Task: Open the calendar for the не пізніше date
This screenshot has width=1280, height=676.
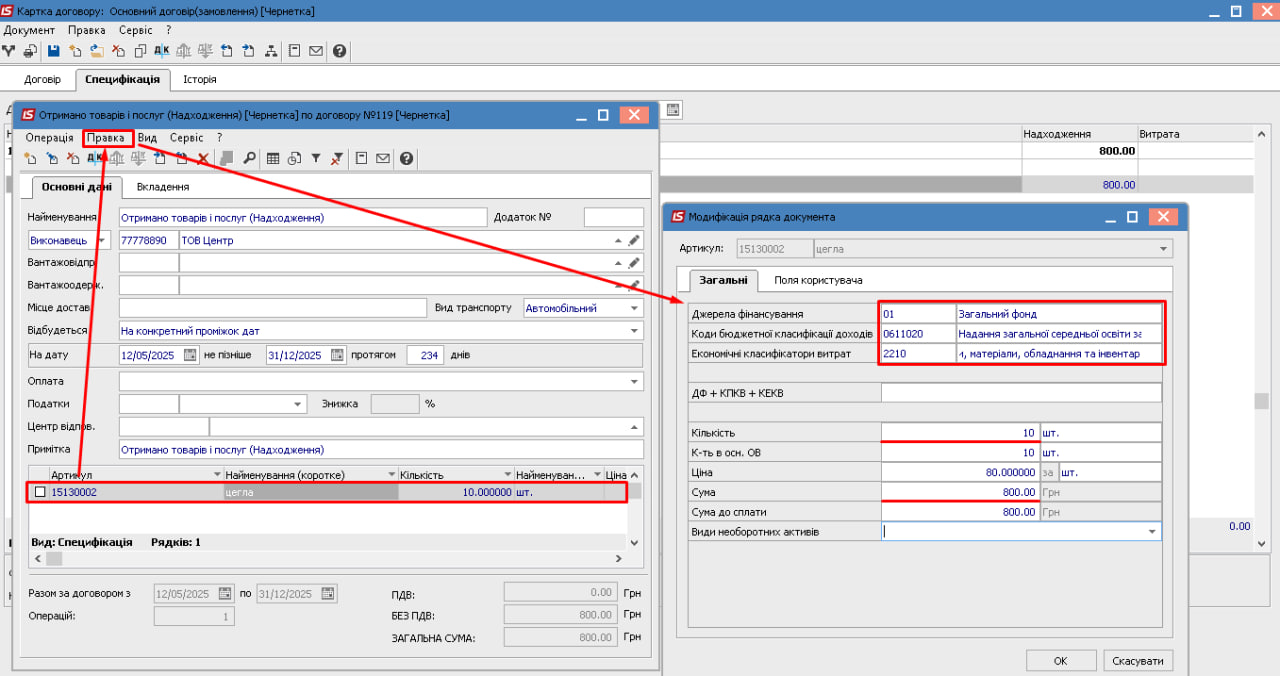Action: pyautogui.click(x=338, y=355)
